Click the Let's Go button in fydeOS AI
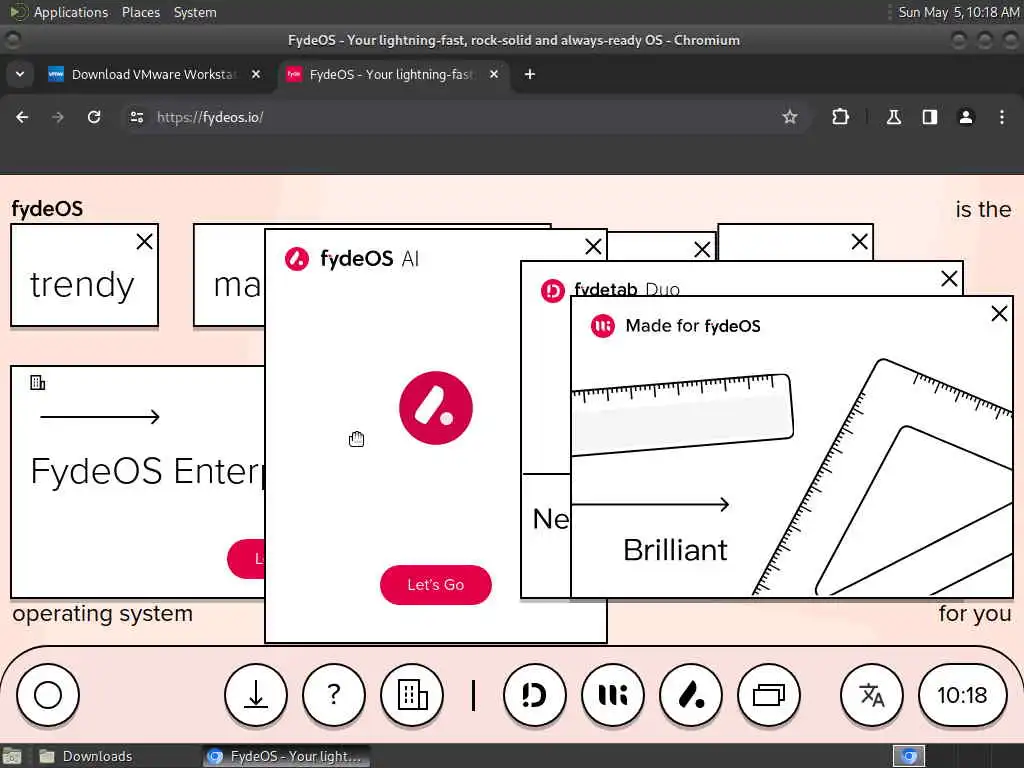Viewport: 1024px width, 768px height. 436,584
